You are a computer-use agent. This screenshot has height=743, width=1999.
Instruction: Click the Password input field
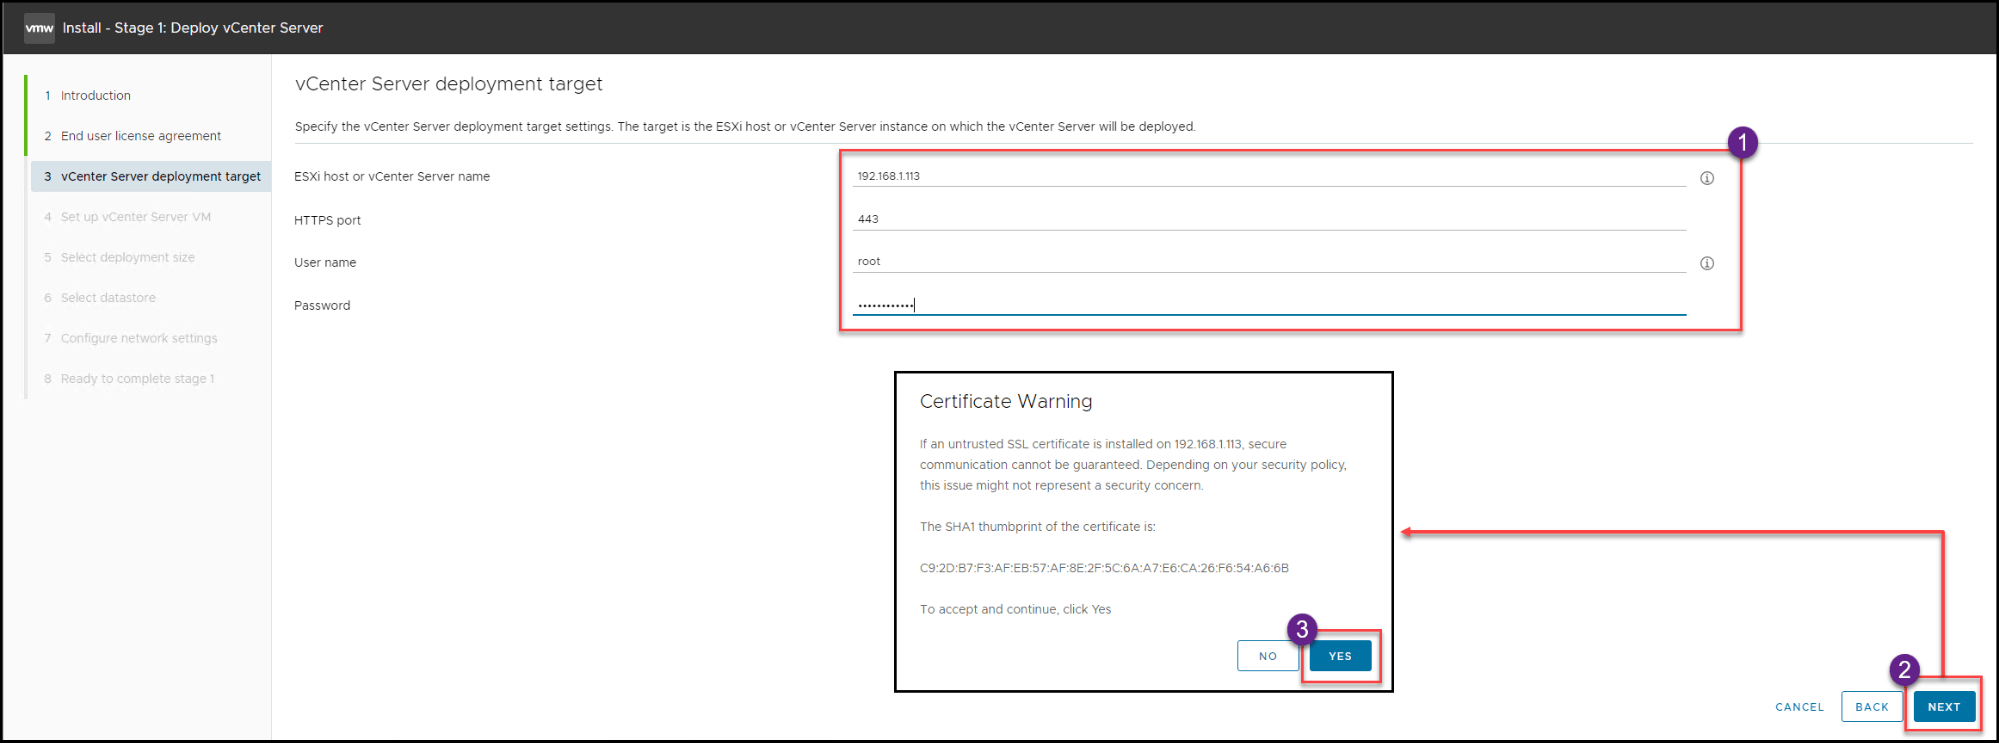(x=1269, y=304)
